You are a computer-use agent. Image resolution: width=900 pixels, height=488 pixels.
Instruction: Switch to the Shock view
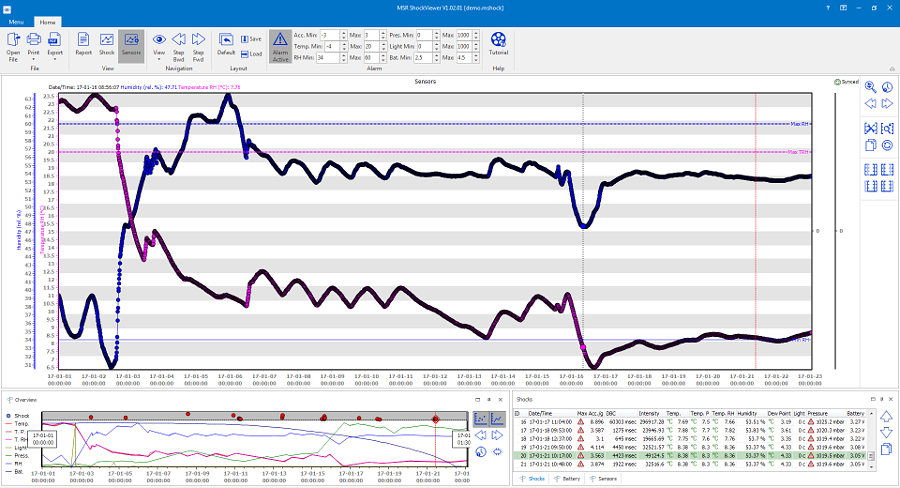coord(107,45)
